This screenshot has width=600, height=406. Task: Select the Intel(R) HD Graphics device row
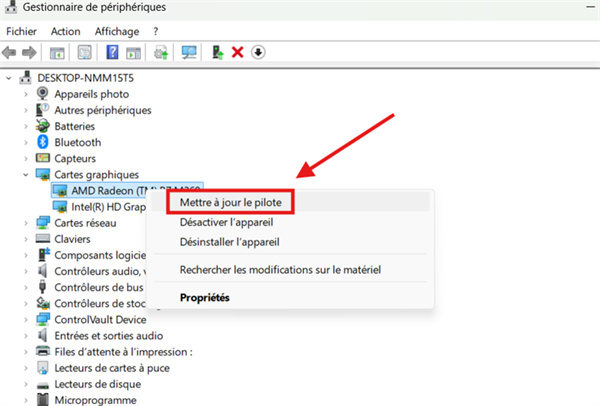pos(99,207)
